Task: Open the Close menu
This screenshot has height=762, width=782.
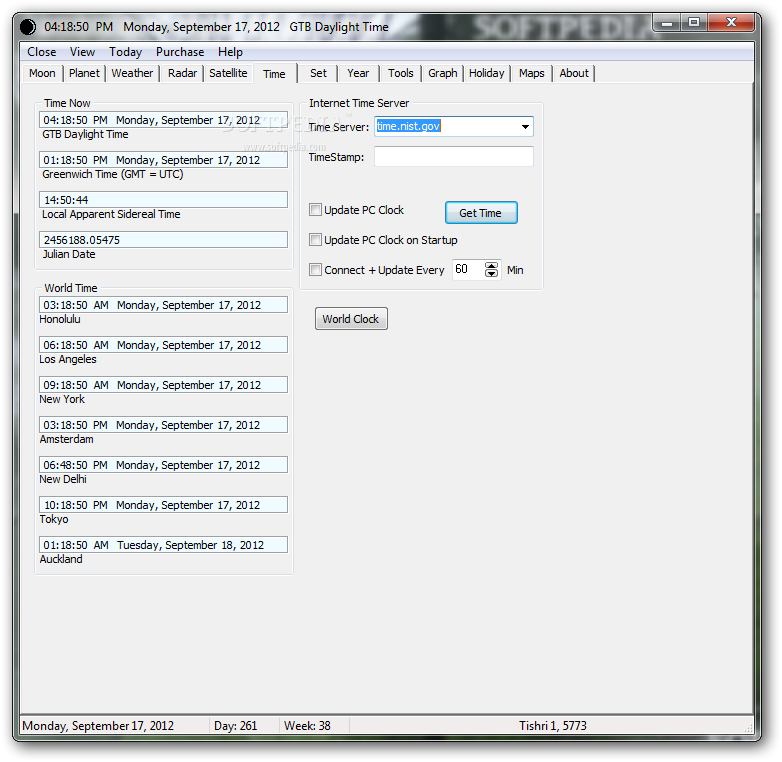Action: tap(41, 52)
